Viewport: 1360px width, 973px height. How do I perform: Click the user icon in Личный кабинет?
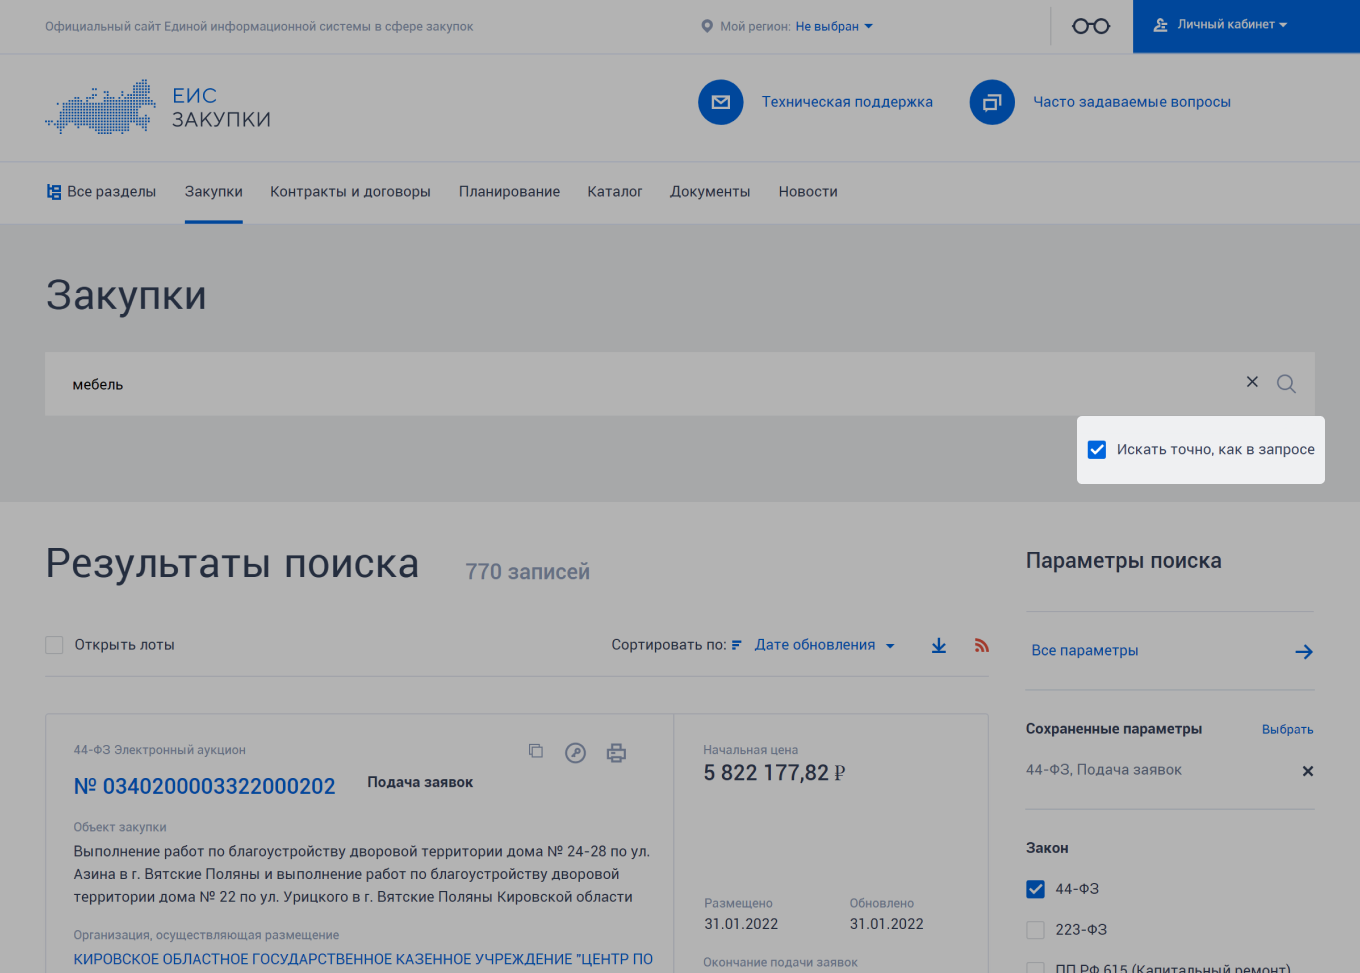pos(1160,25)
